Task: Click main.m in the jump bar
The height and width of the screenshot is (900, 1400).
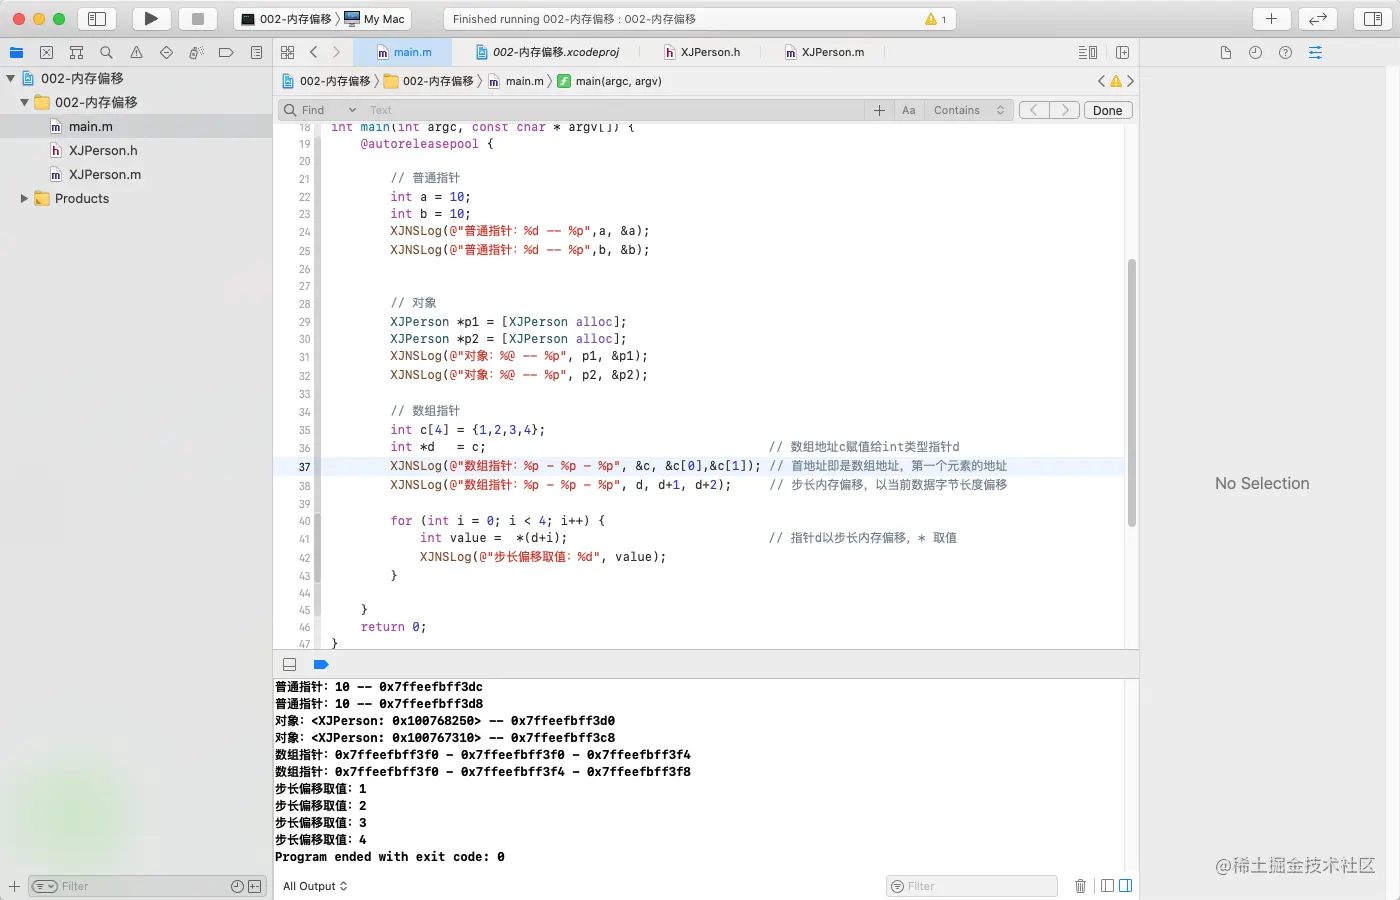Action: pyautogui.click(x=516, y=81)
